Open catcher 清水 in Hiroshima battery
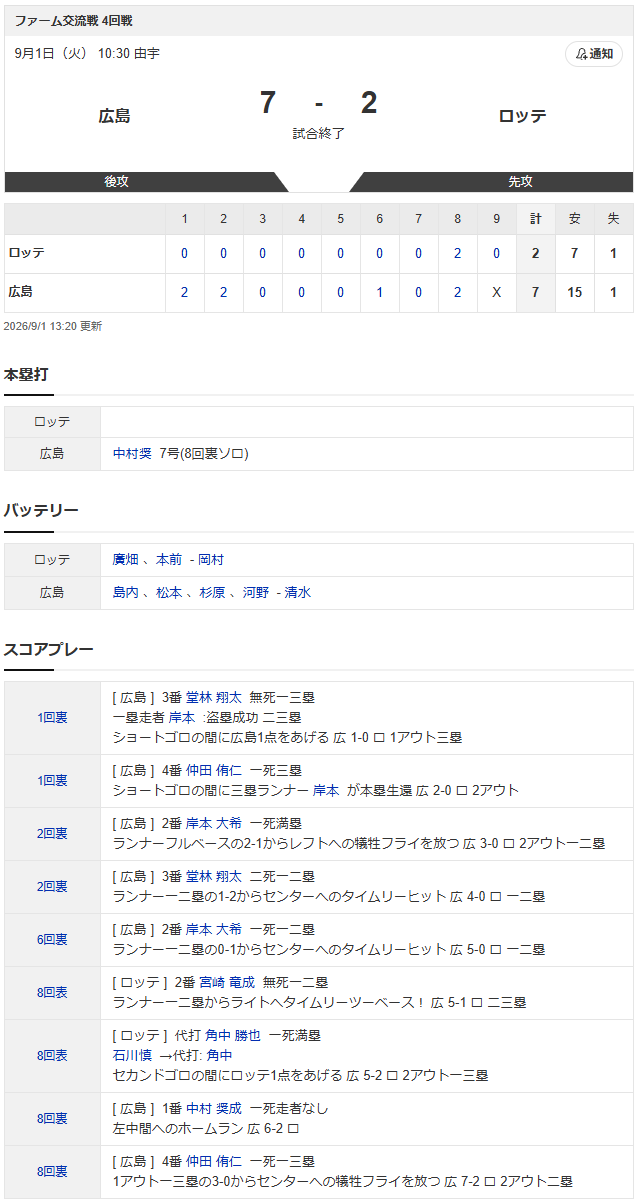The width and height of the screenshot is (637, 1201). pos(298,593)
